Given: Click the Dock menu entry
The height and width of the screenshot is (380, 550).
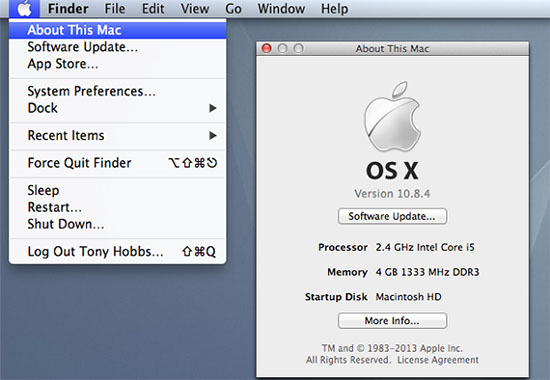Looking at the screenshot, I should click(118, 108).
